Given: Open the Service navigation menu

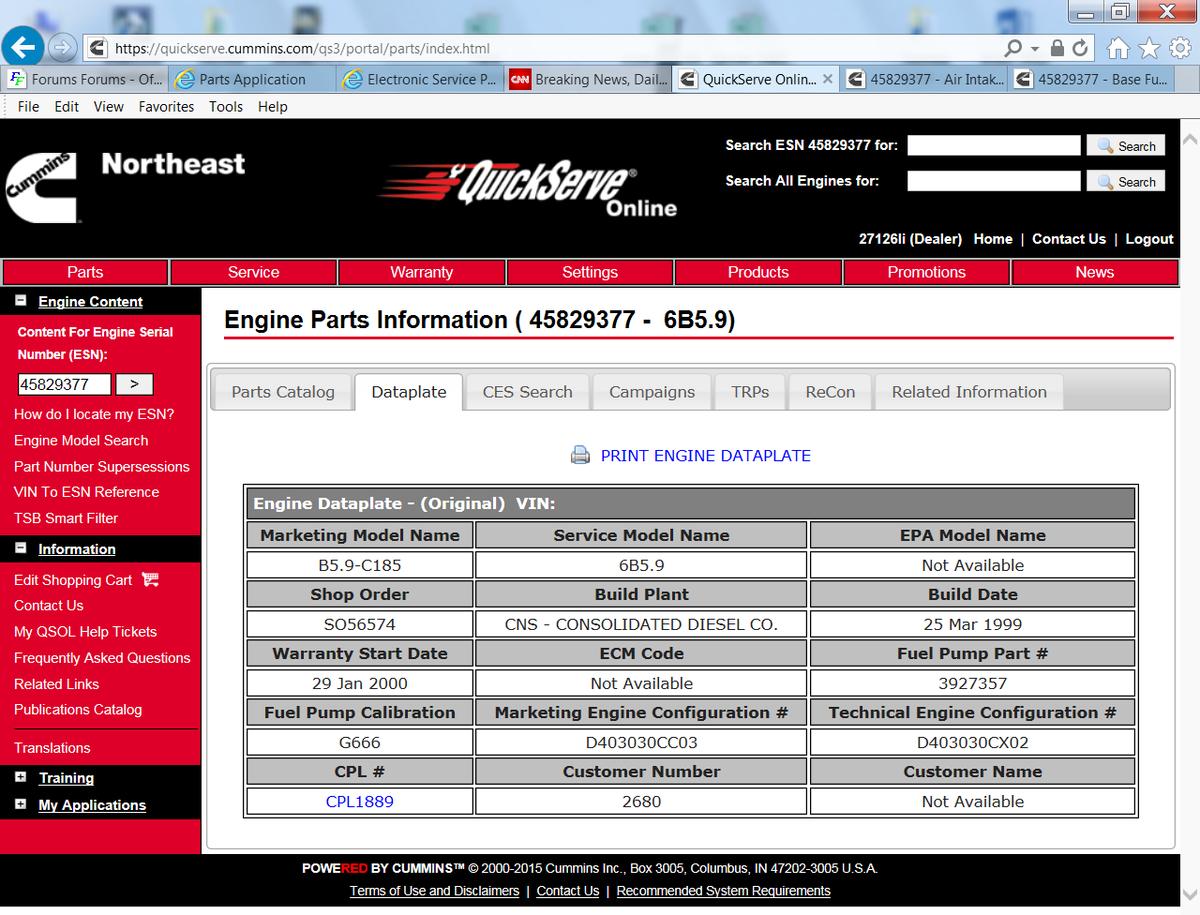Looking at the screenshot, I should [253, 272].
